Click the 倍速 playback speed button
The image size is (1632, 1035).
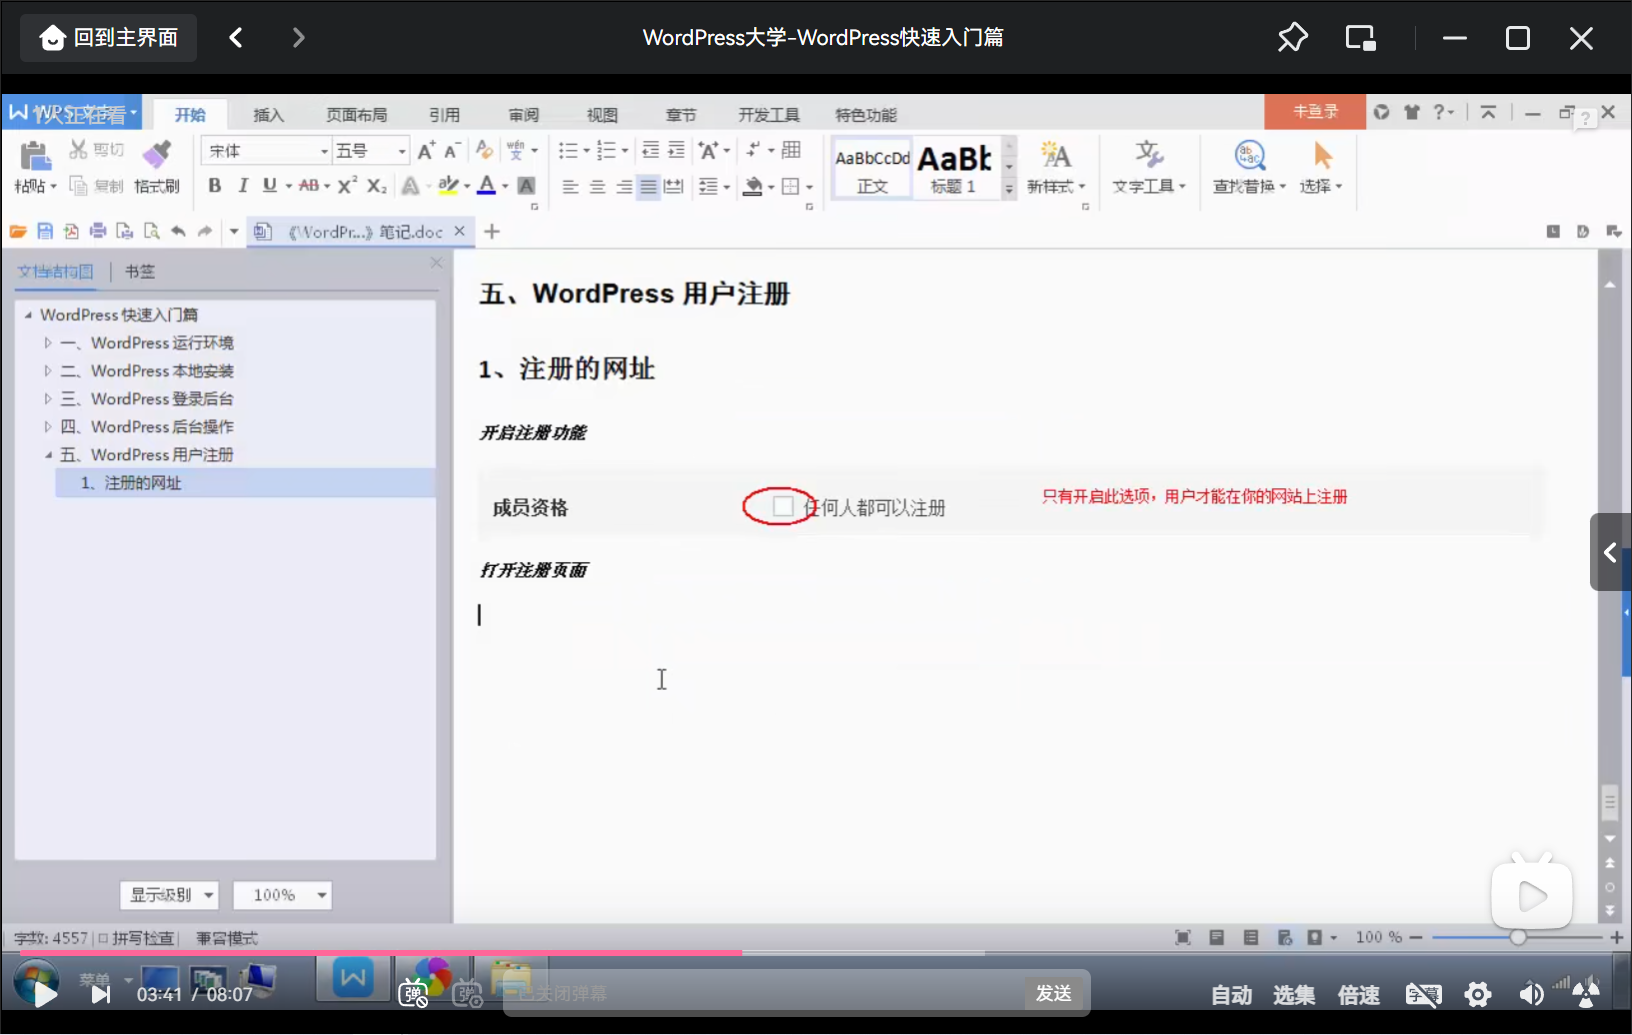coord(1359,995)
